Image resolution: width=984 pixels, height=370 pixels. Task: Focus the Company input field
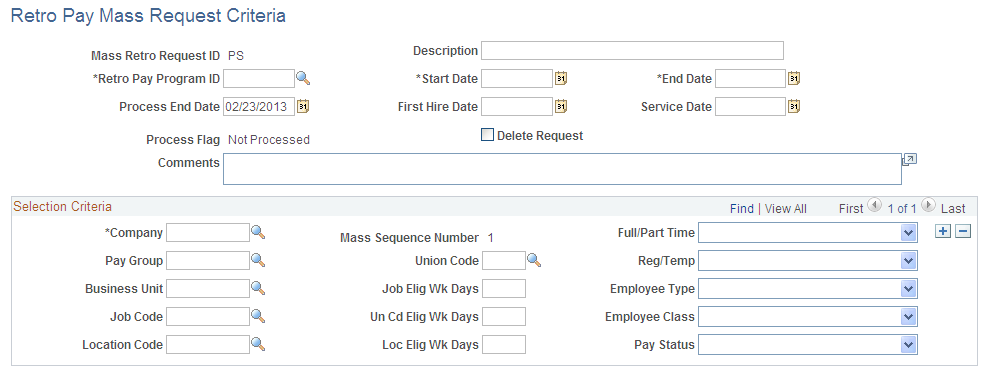click(x=208, y=233)
